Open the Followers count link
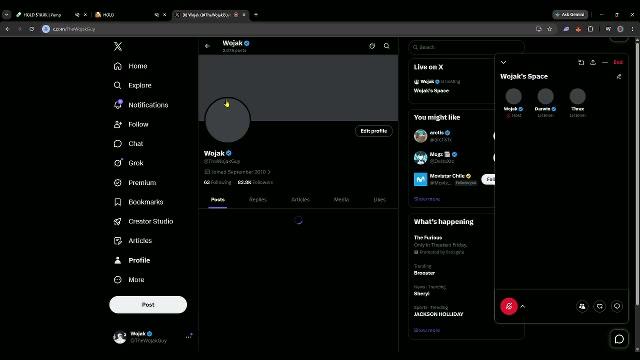Screen dimensions: 640x360 click(x=255, y=182)
